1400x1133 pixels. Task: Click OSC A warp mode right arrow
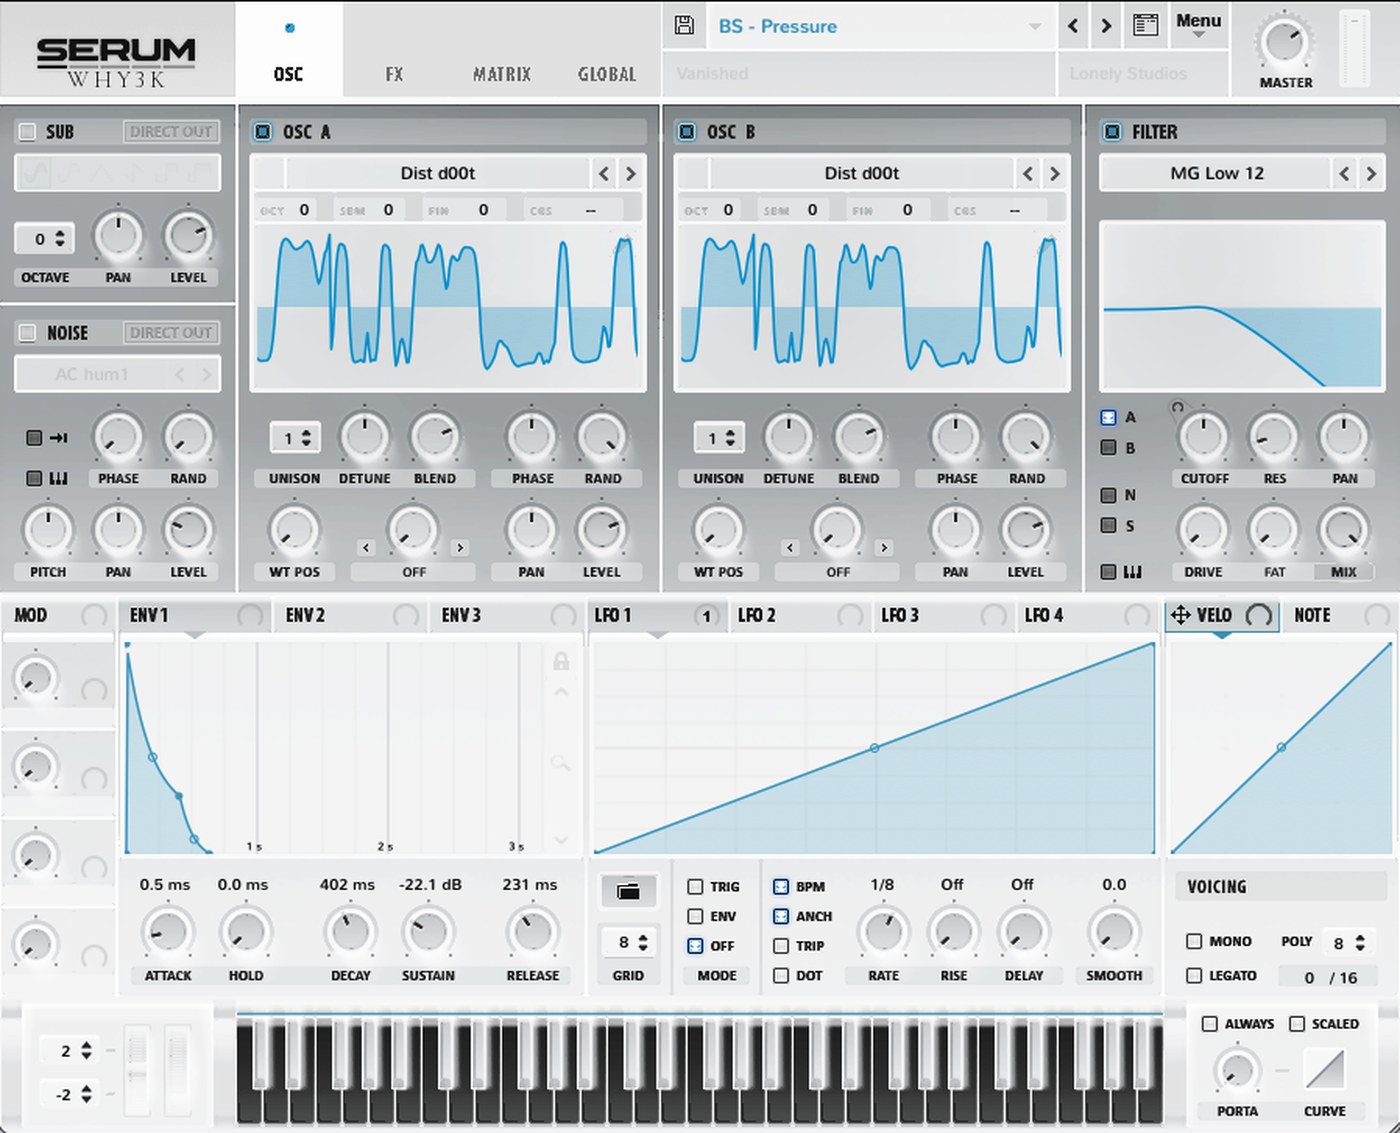pyautogui.click(x=460, y=548)
